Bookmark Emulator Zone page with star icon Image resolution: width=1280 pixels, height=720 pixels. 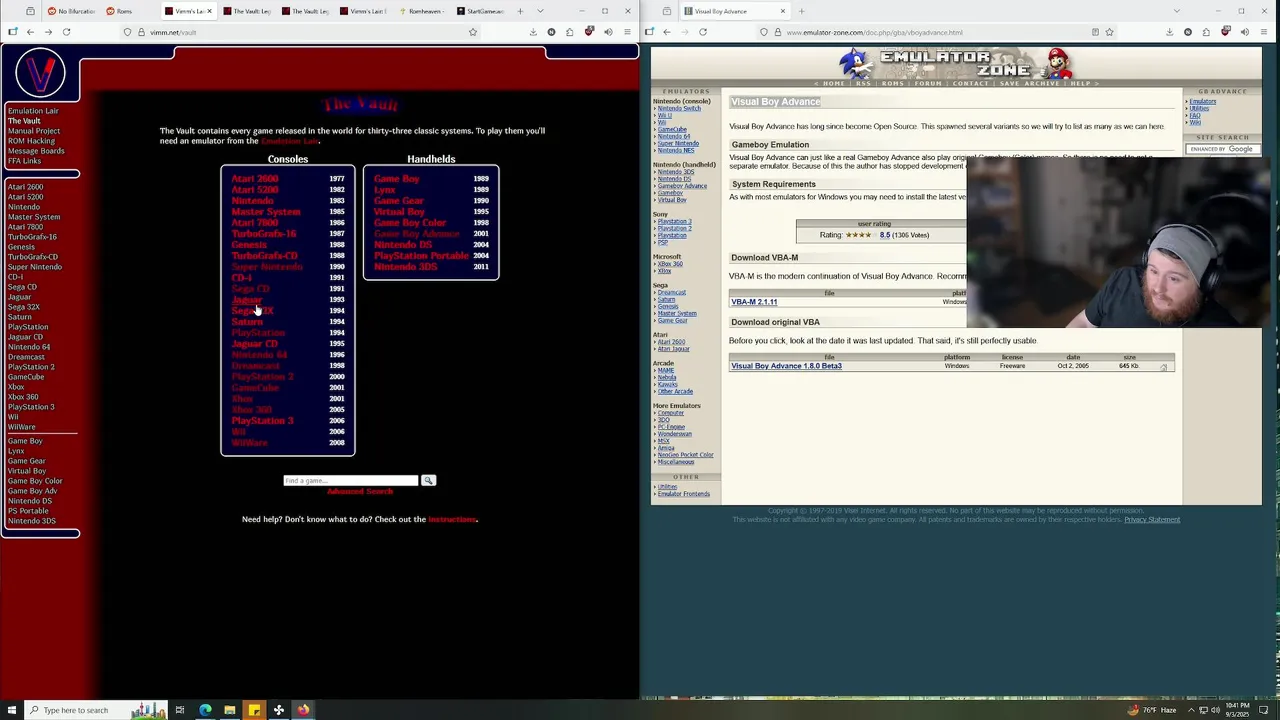(1109, 32)
